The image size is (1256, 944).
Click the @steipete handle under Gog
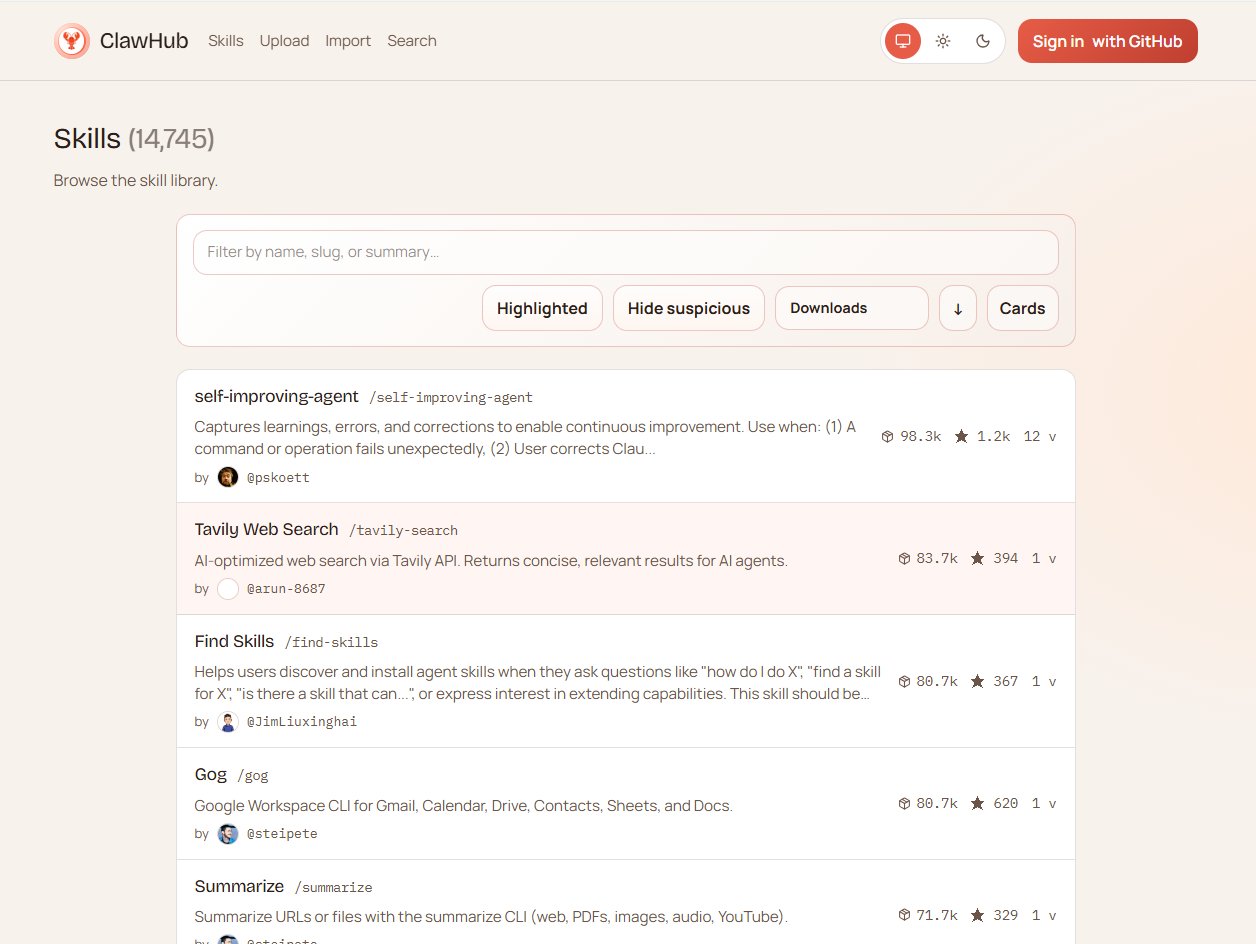[x=282, y=834]
